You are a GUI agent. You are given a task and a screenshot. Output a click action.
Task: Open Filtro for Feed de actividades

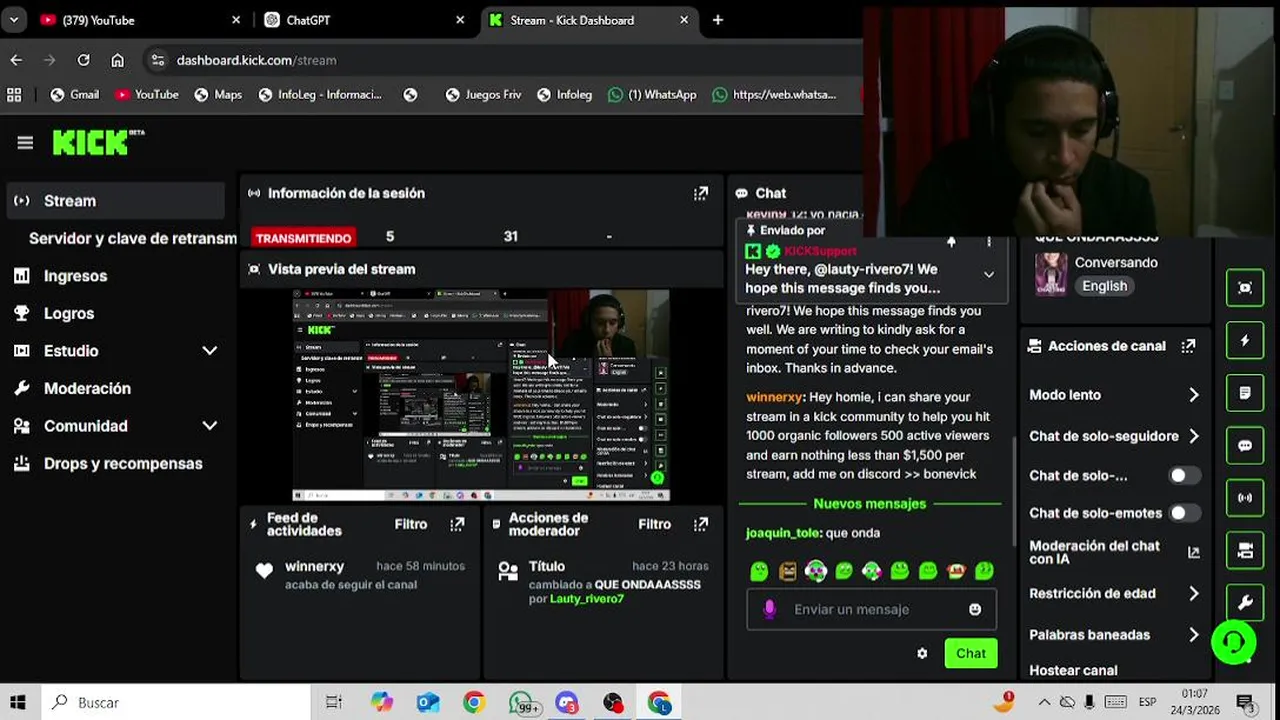pyautogui.click(x=410, y=524)
